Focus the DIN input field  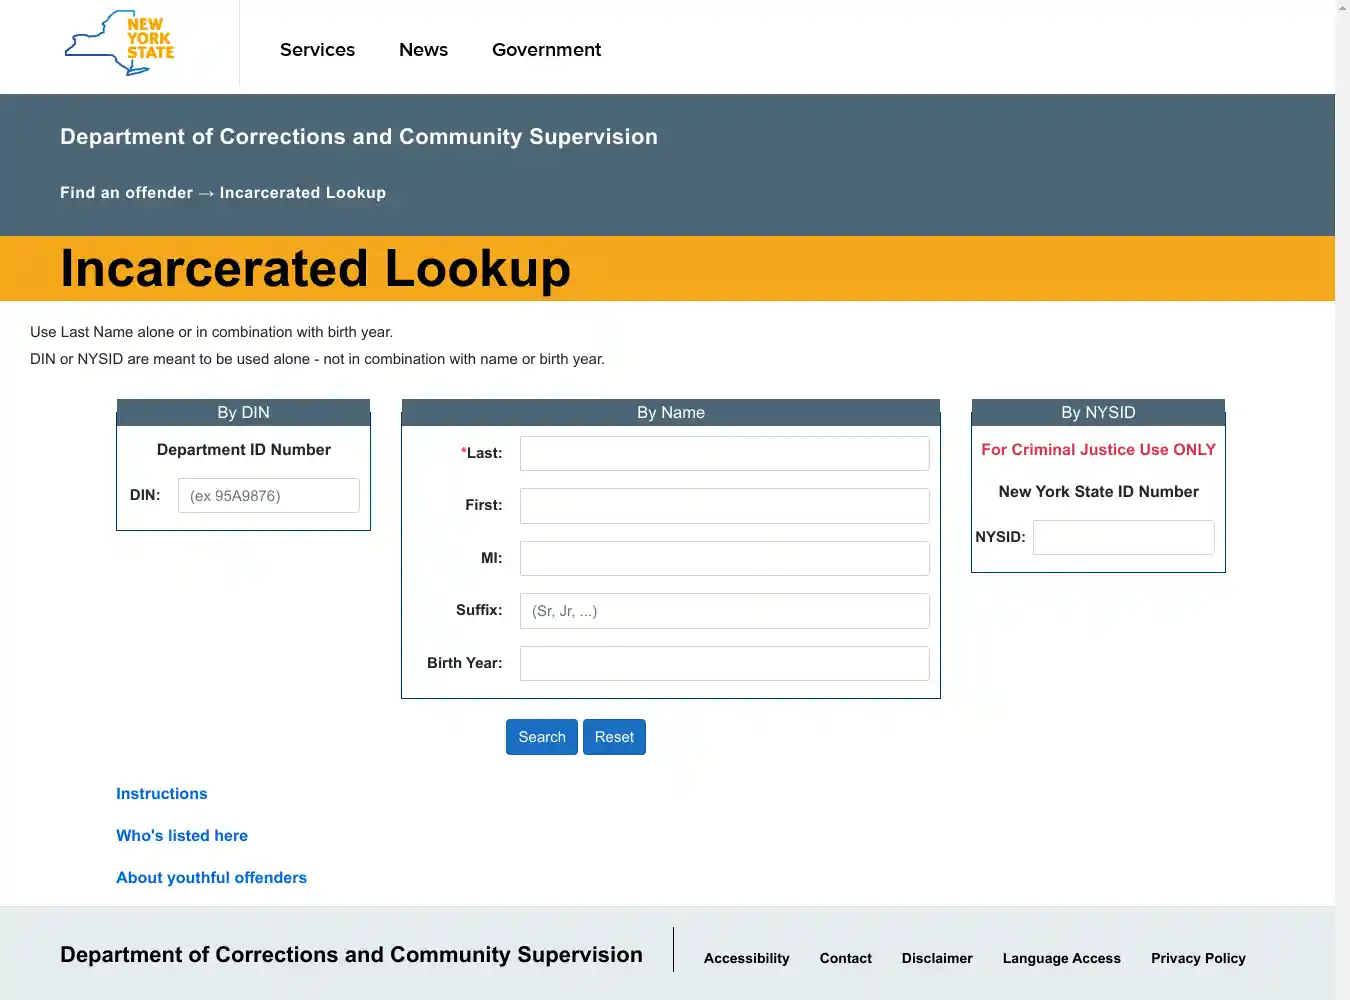[269, 496]
